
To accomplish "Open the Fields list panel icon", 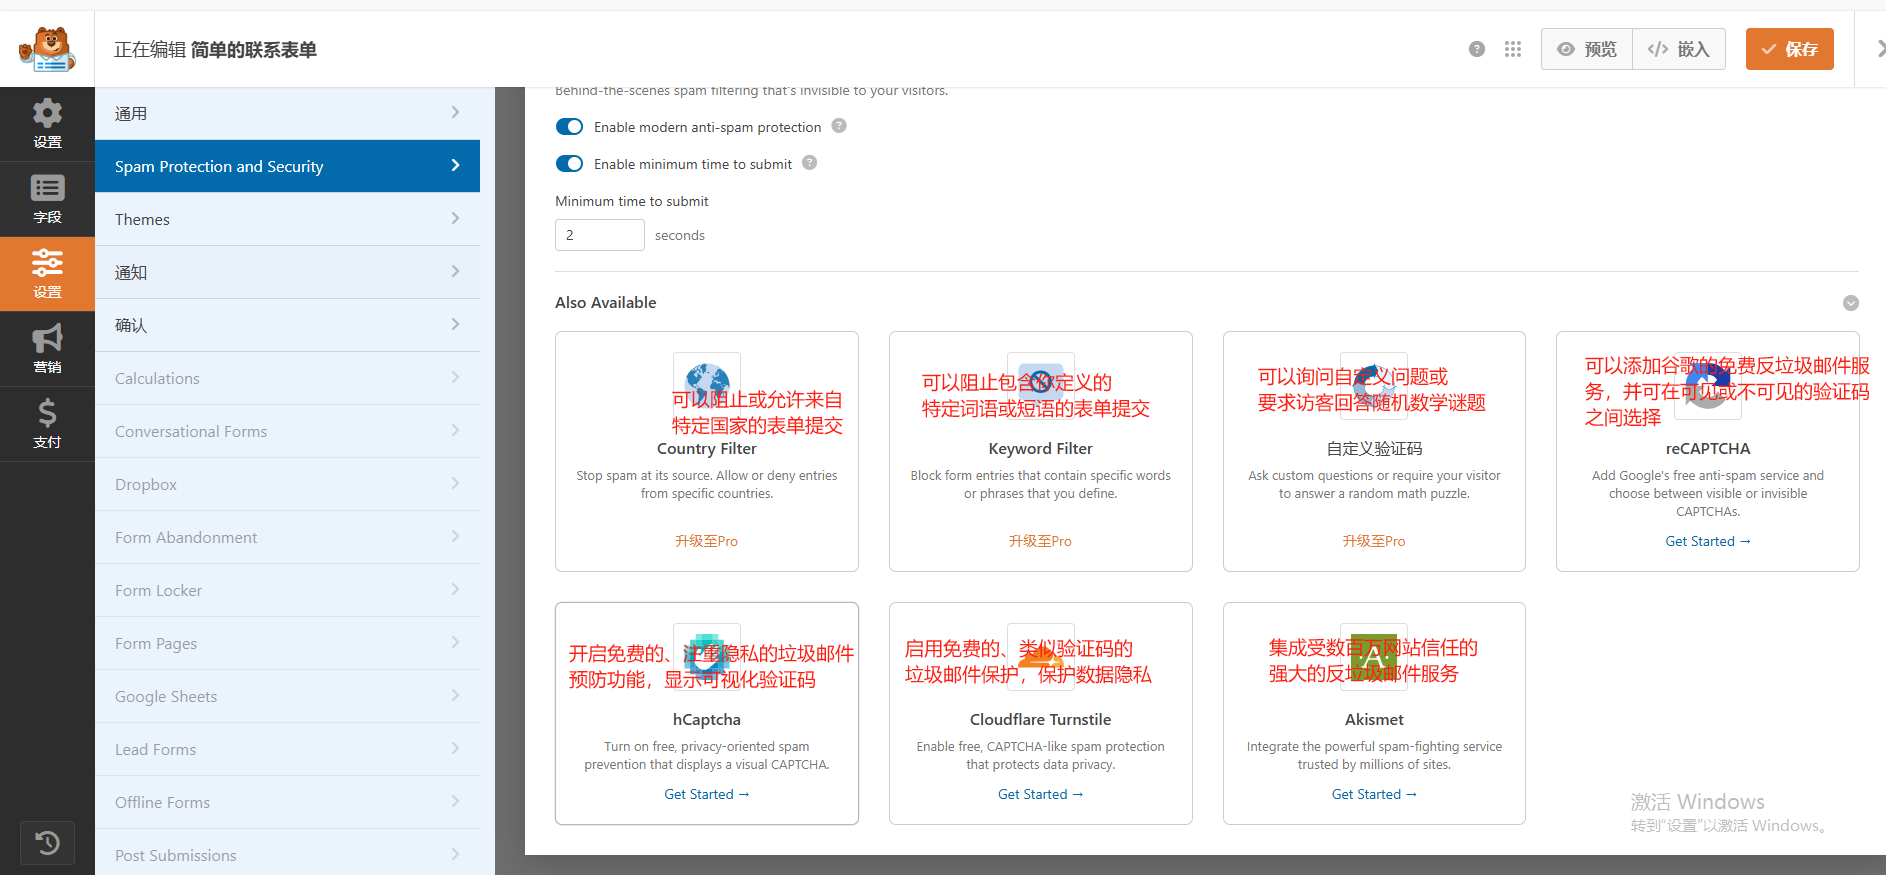I will point(47,199).
